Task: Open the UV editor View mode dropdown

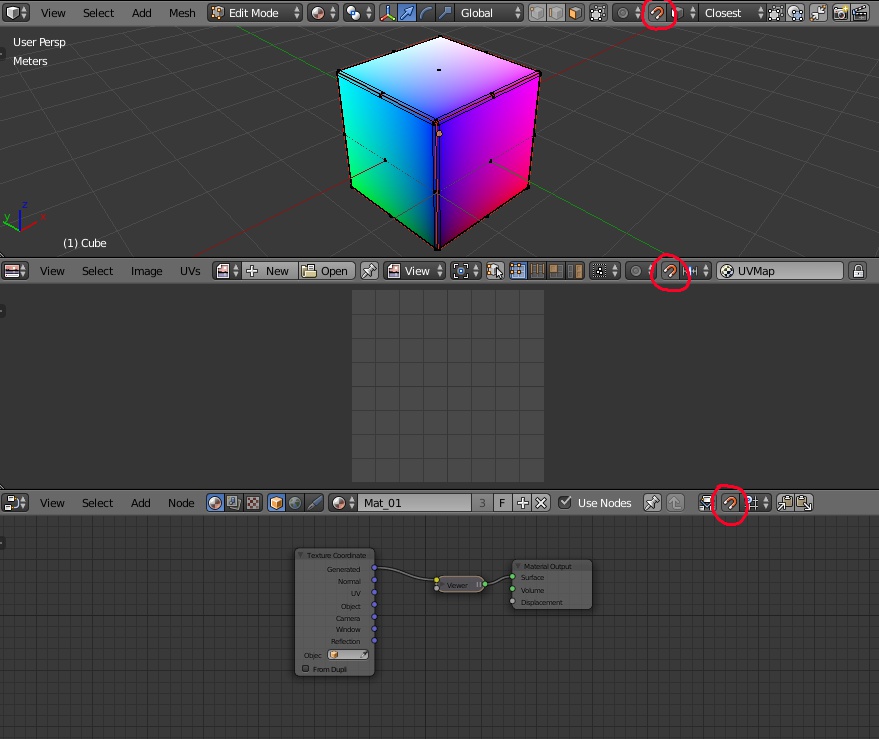Action: click(415, 271)
